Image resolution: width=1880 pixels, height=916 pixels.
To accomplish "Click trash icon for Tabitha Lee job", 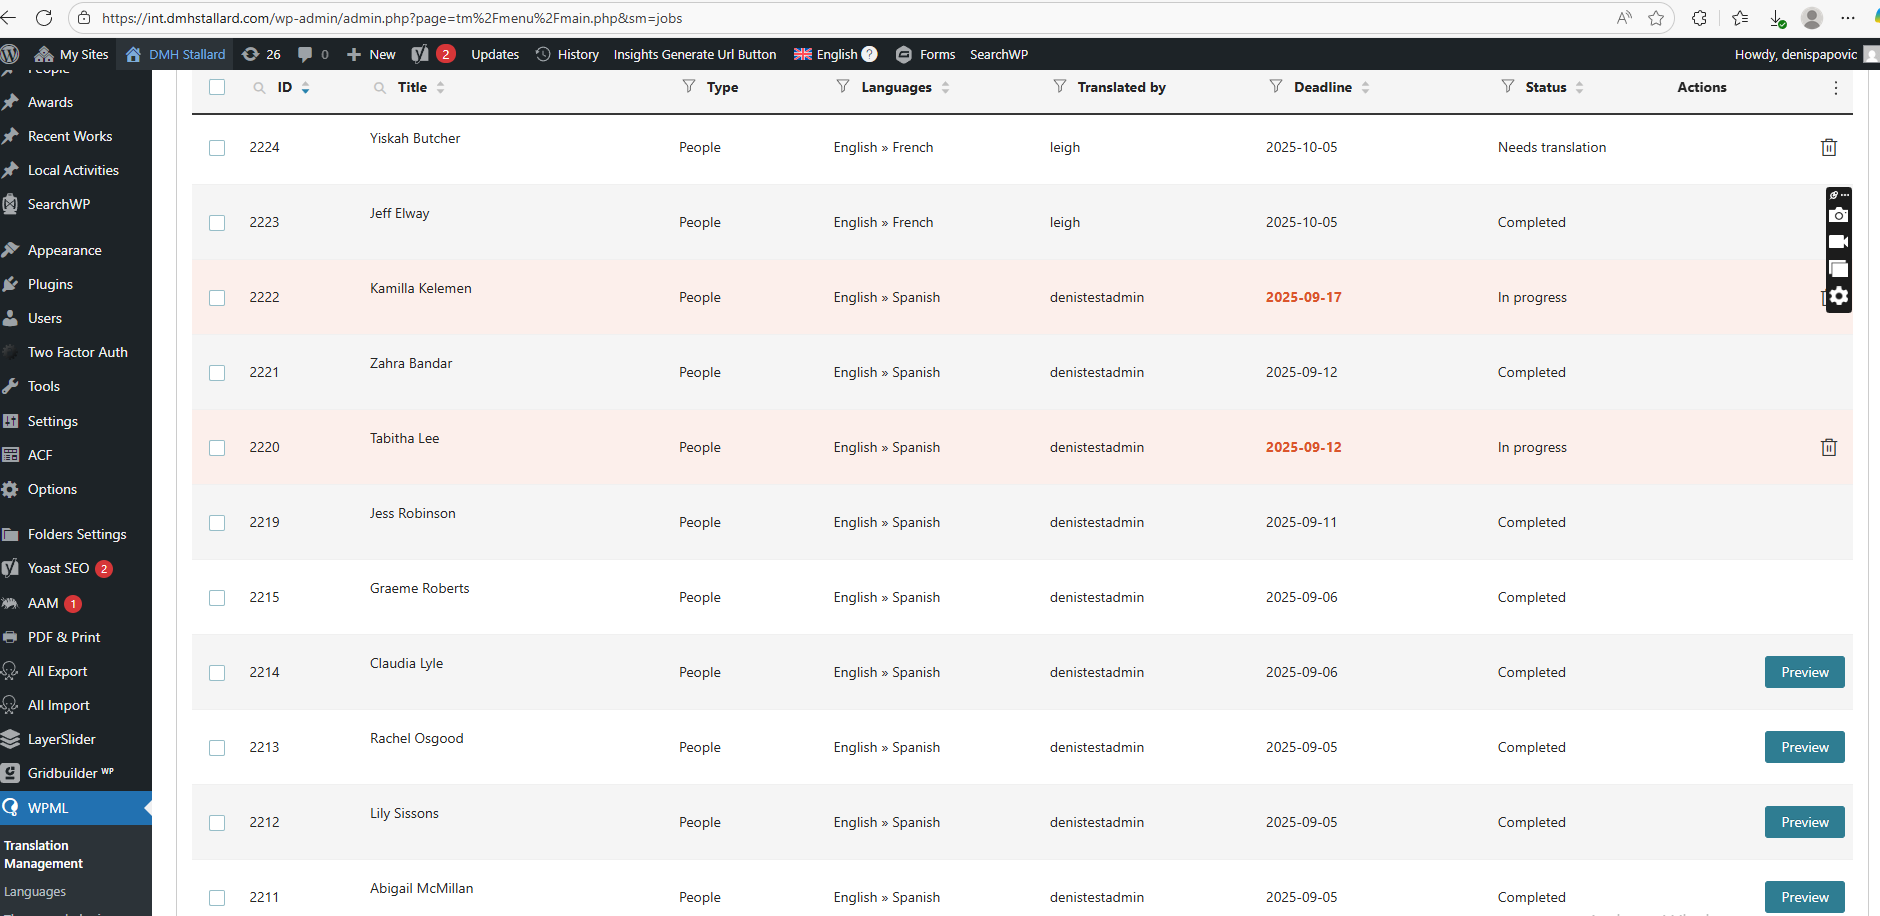I will coord(1828,447).
